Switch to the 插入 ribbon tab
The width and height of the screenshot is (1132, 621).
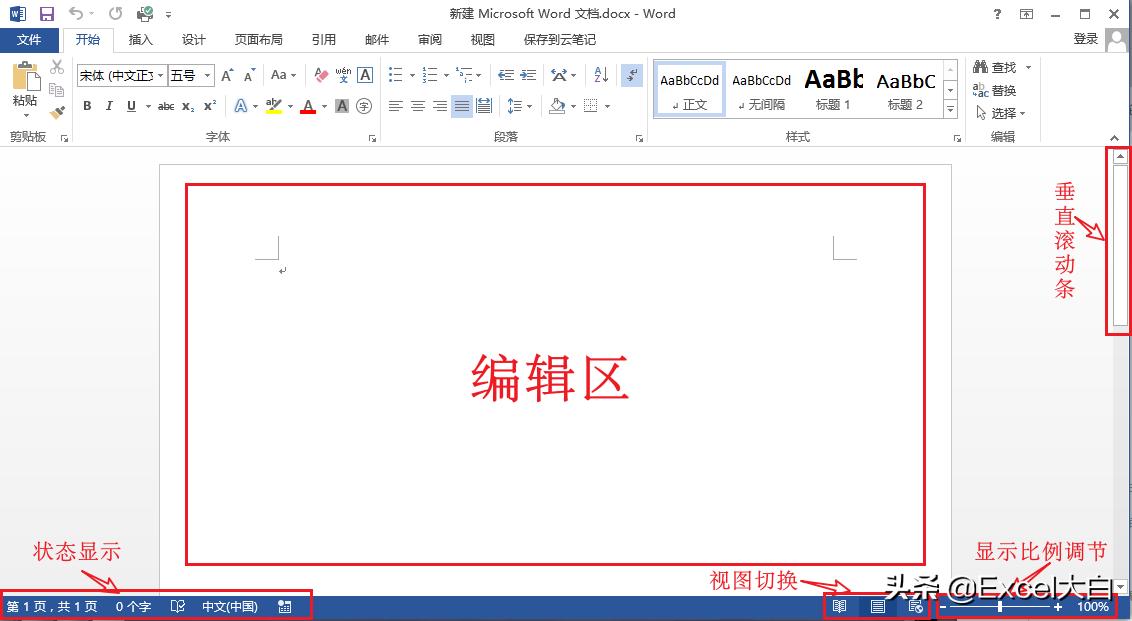click(140, 40)
